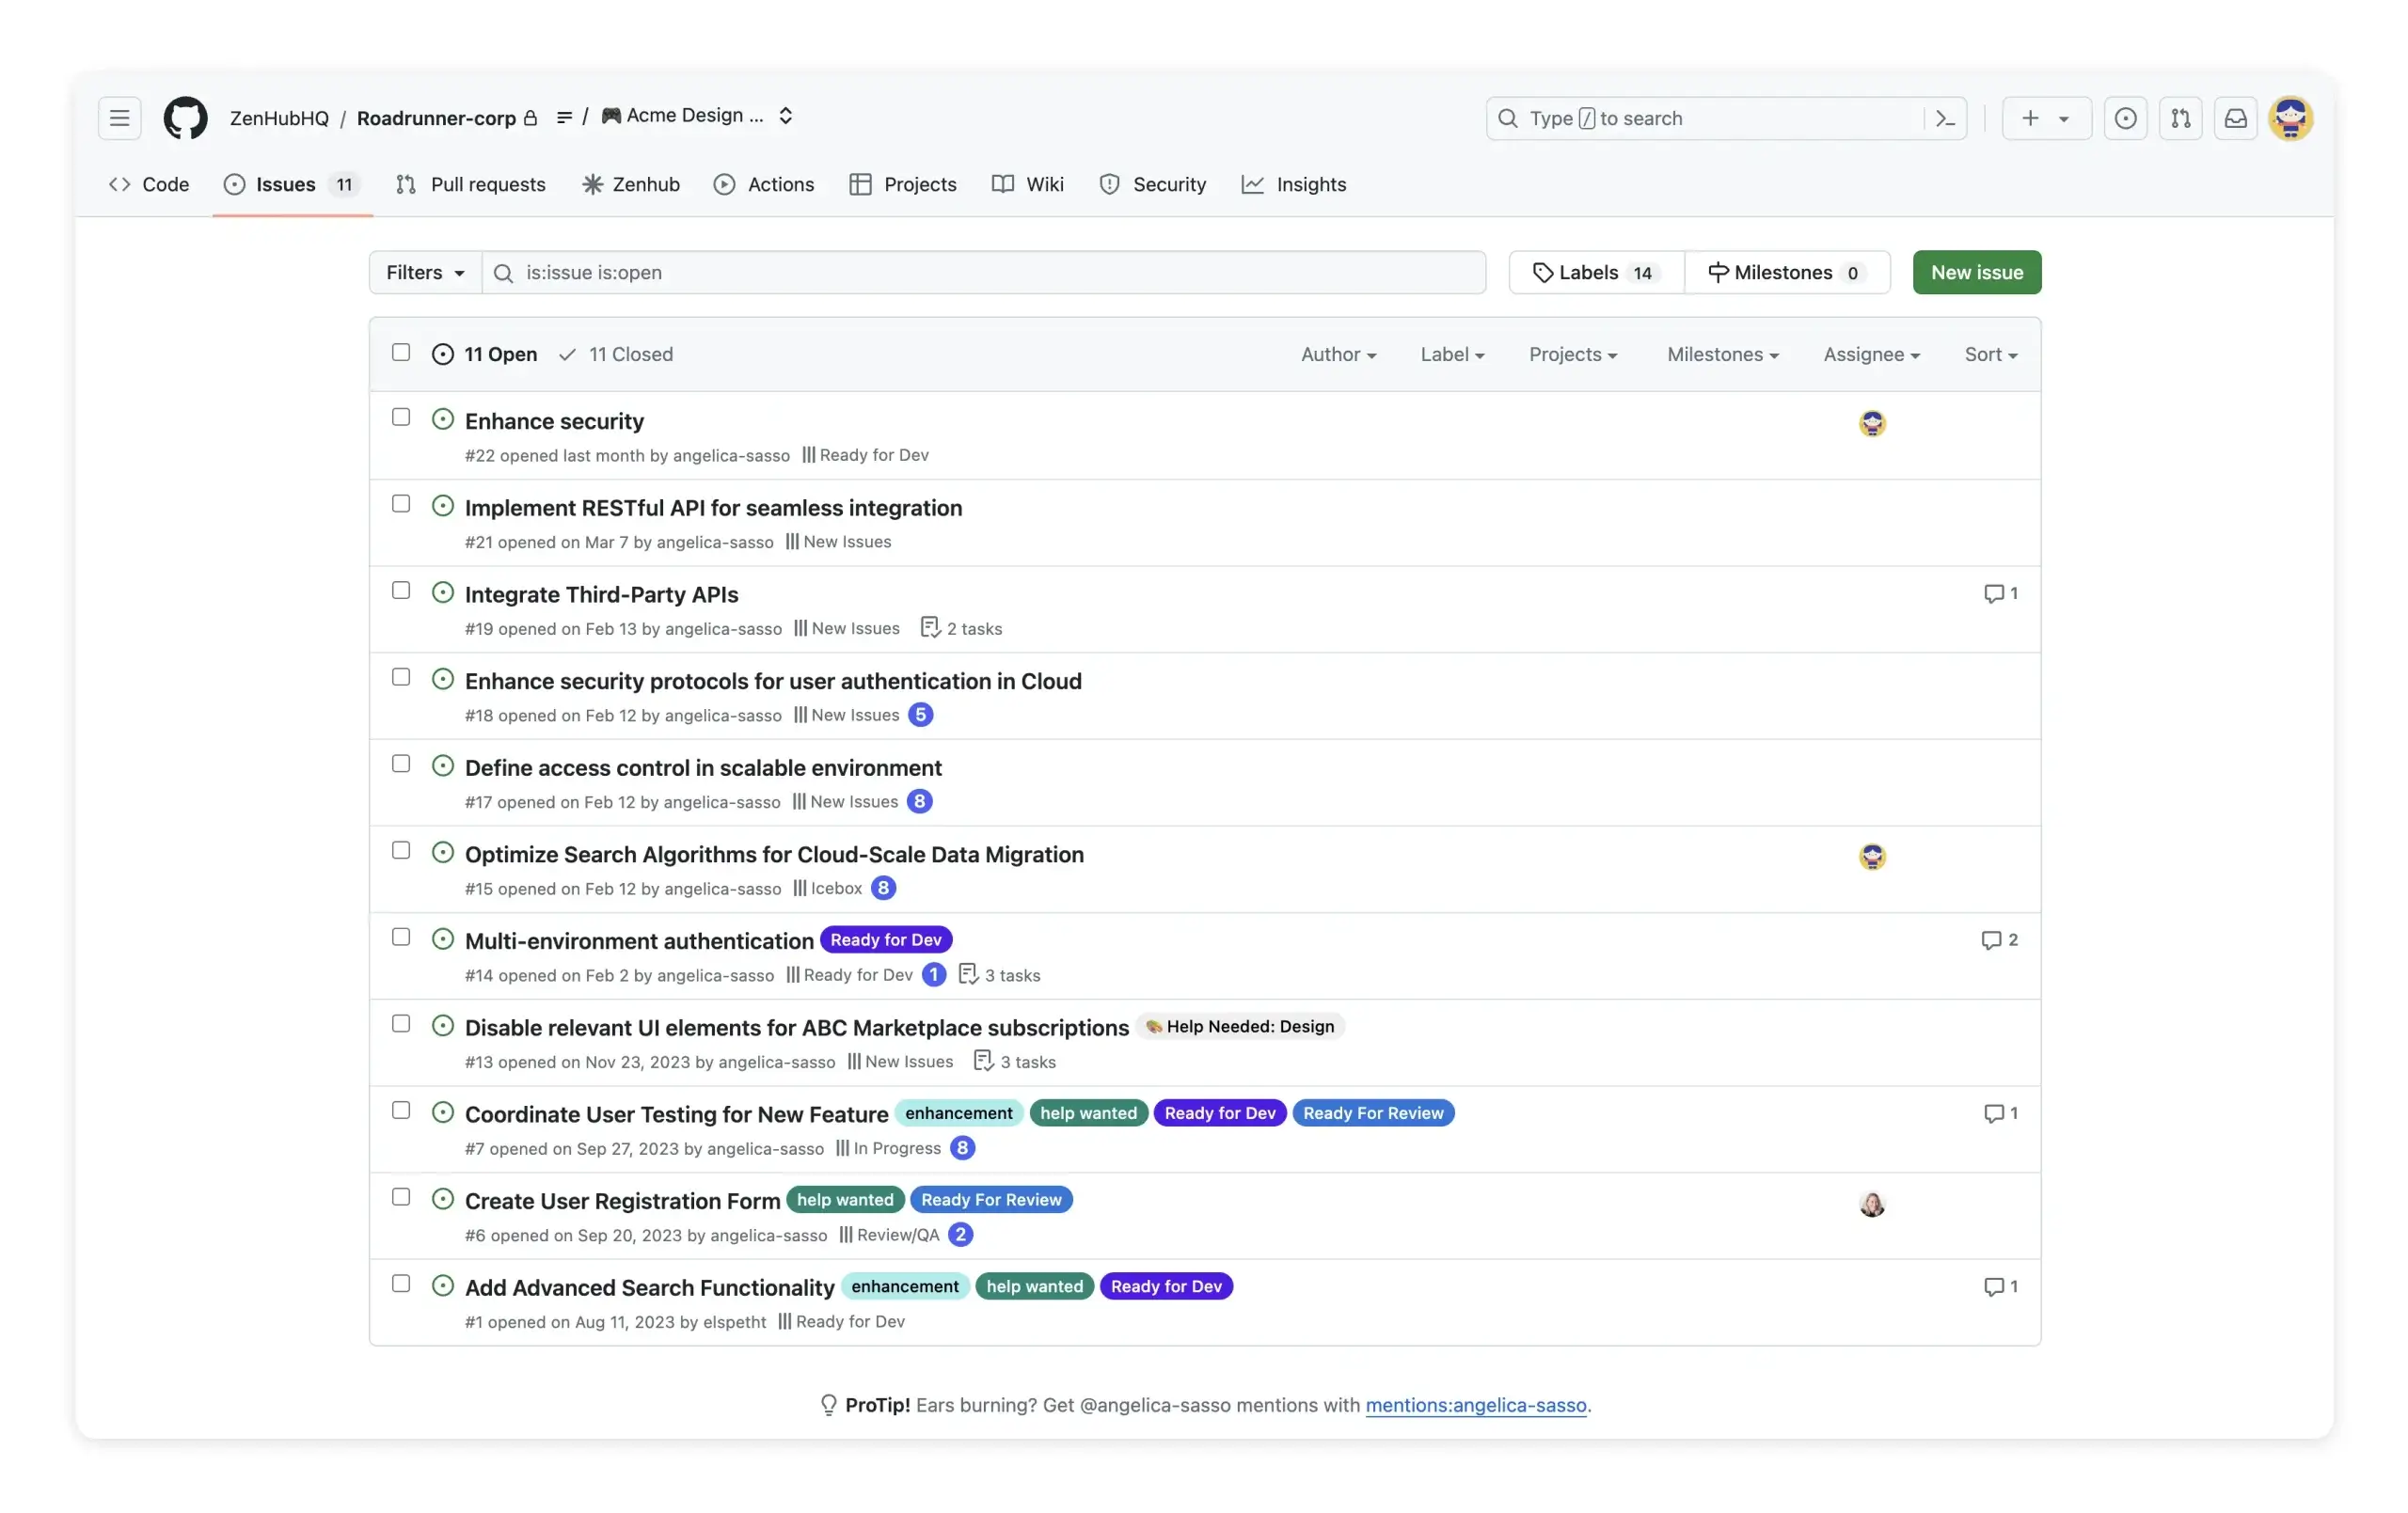The height and width of the screenshot is (1513, 2408).
Task: Expand the Author filter dropdown
Action: (x=1338, y=354)
